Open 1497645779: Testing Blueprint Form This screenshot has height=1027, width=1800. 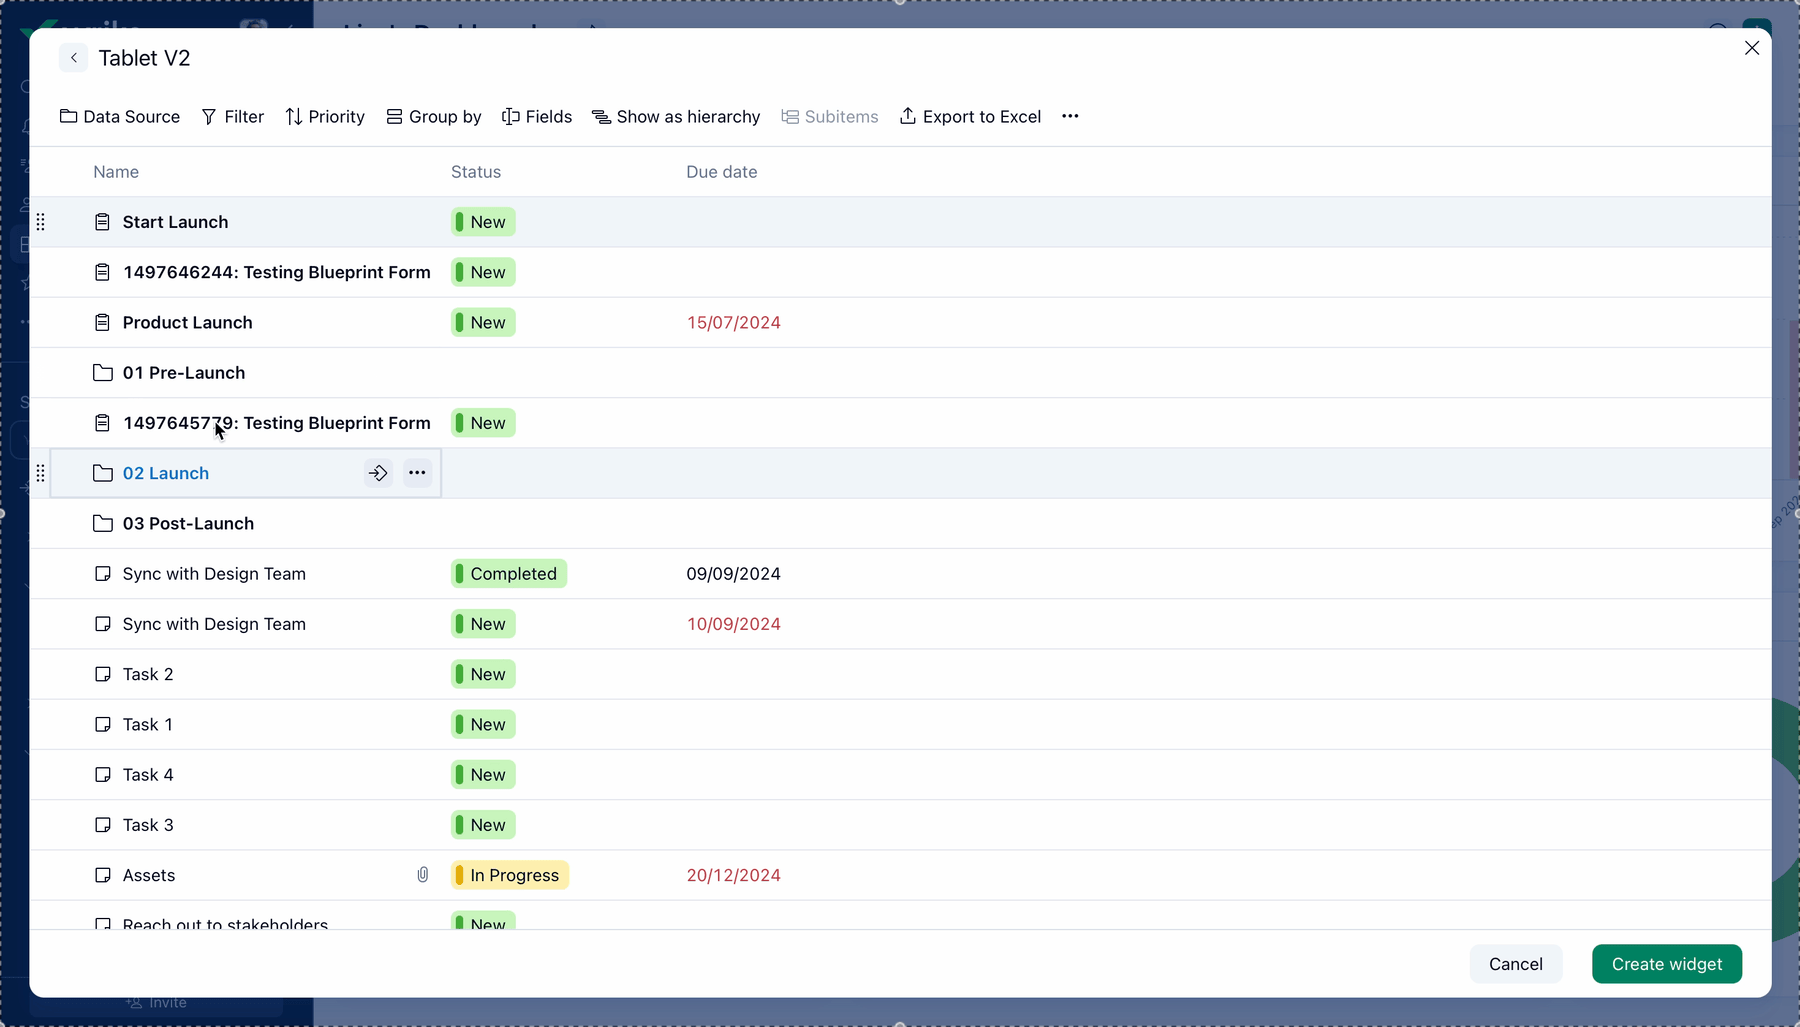pos(277,423)
